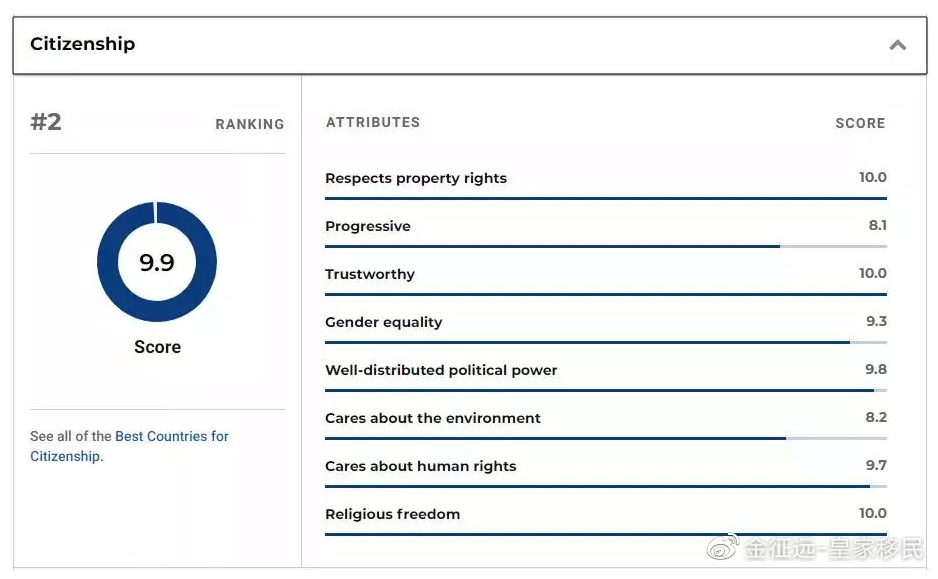Click Cares about the environment bar
Image resolution: width=938 pixels, height=579 pixels.
pyautogui.click(x=606, y=438)
